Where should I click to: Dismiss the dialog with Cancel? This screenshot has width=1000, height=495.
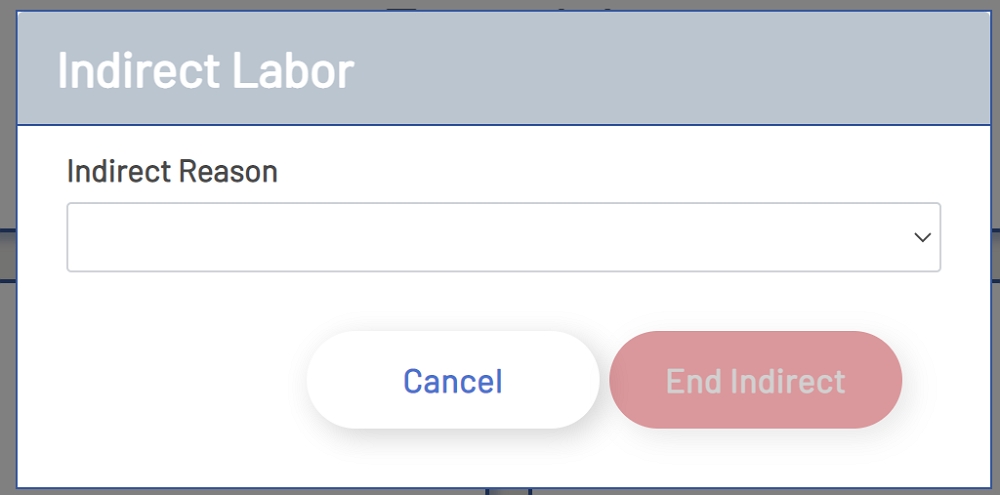tap(452, 381)
